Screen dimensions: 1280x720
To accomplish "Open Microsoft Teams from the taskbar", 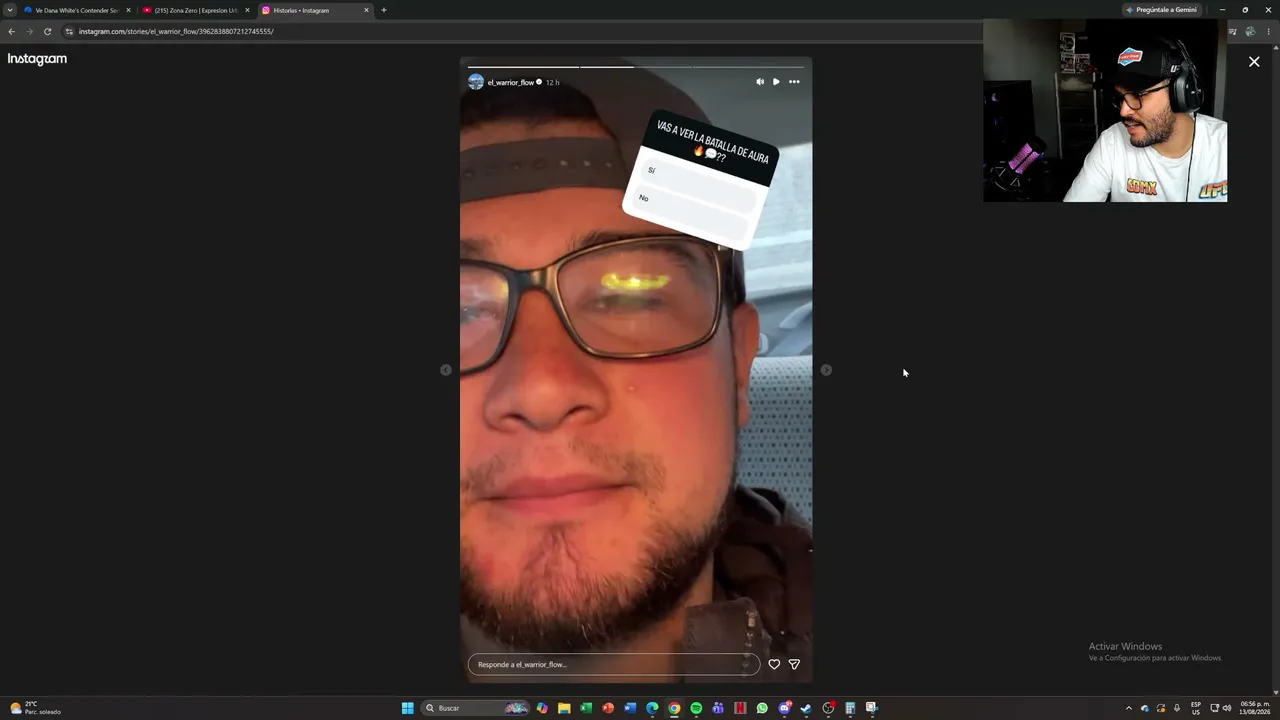I will point(718,708).
